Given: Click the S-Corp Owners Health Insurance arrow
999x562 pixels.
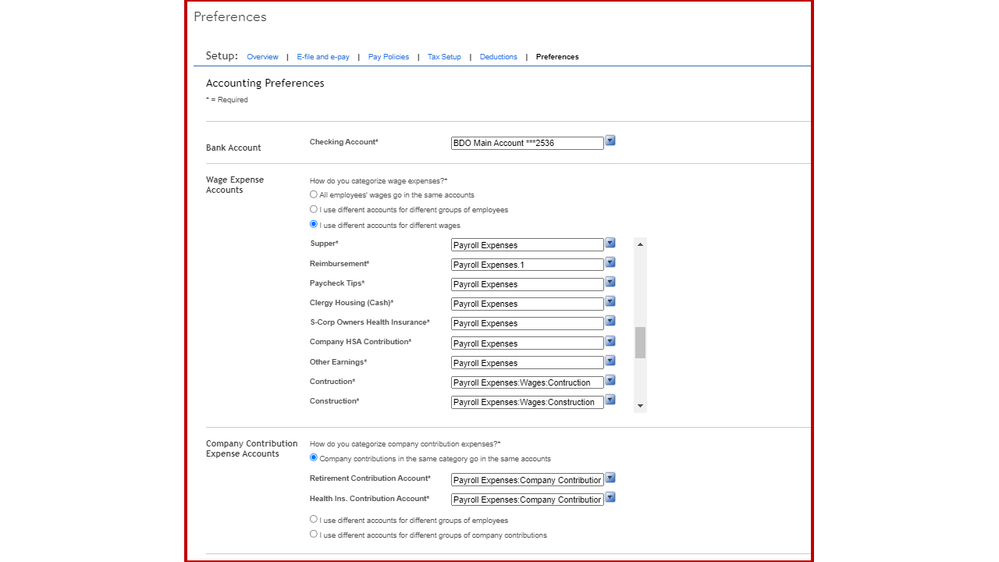Looking at the screenshot, I should (x=610, y=322).
